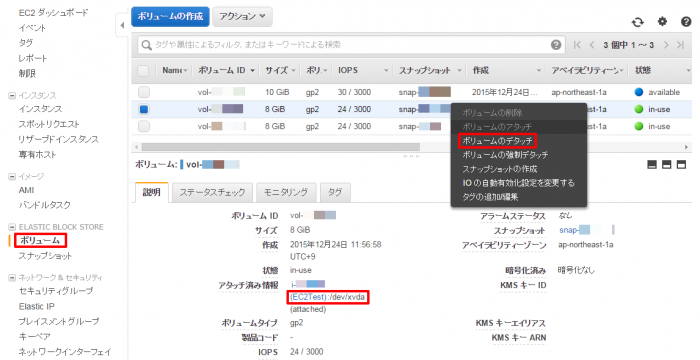Click the horizontal table scrollbar
The image size is (700, 360).
[x=281, y=147]
